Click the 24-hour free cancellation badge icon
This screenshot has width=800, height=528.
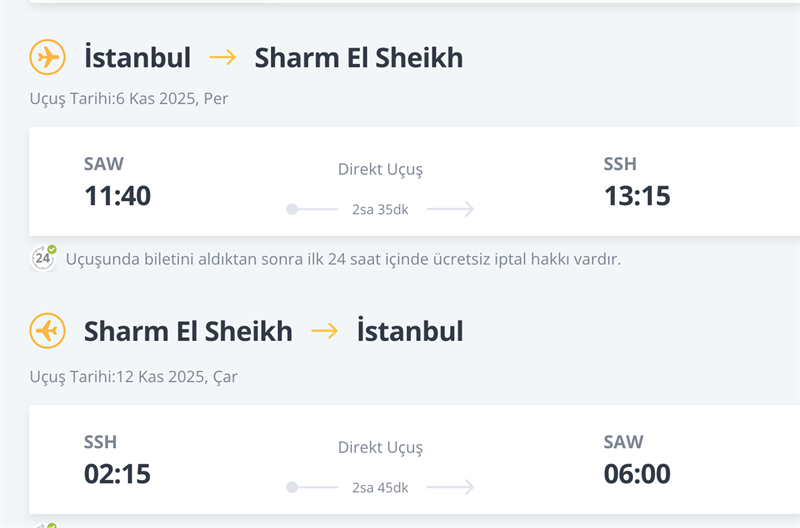pyautogui.click(x=43, y=258)
